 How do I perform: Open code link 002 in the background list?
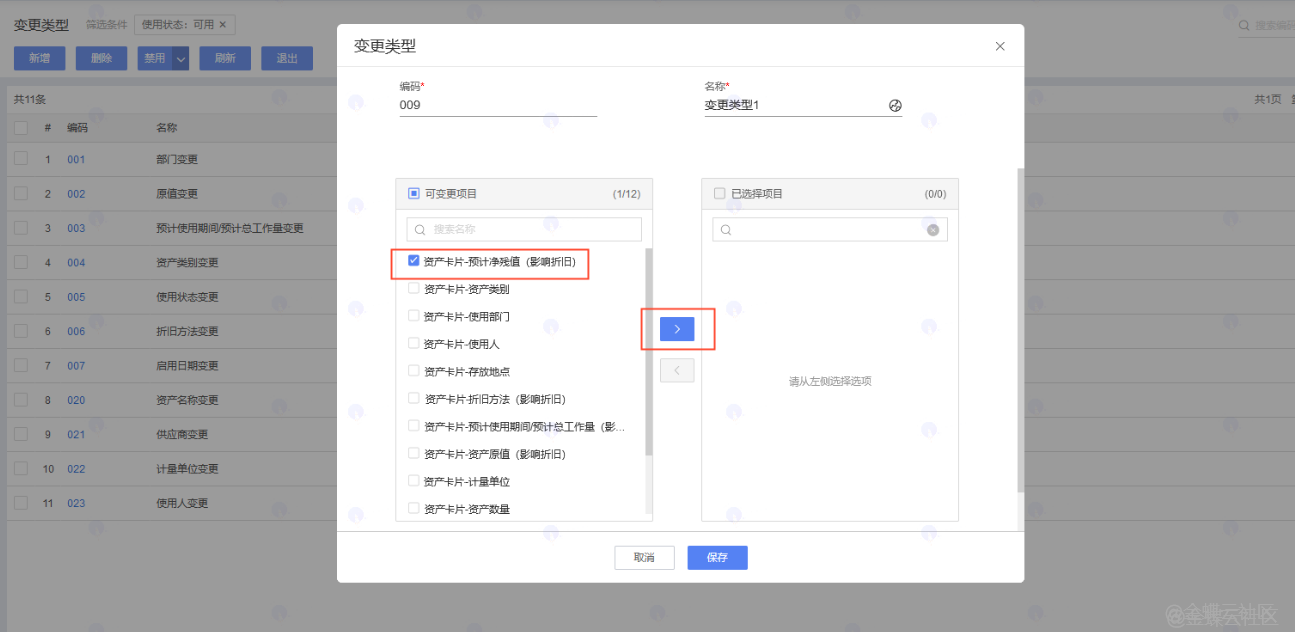pos(76,194)
